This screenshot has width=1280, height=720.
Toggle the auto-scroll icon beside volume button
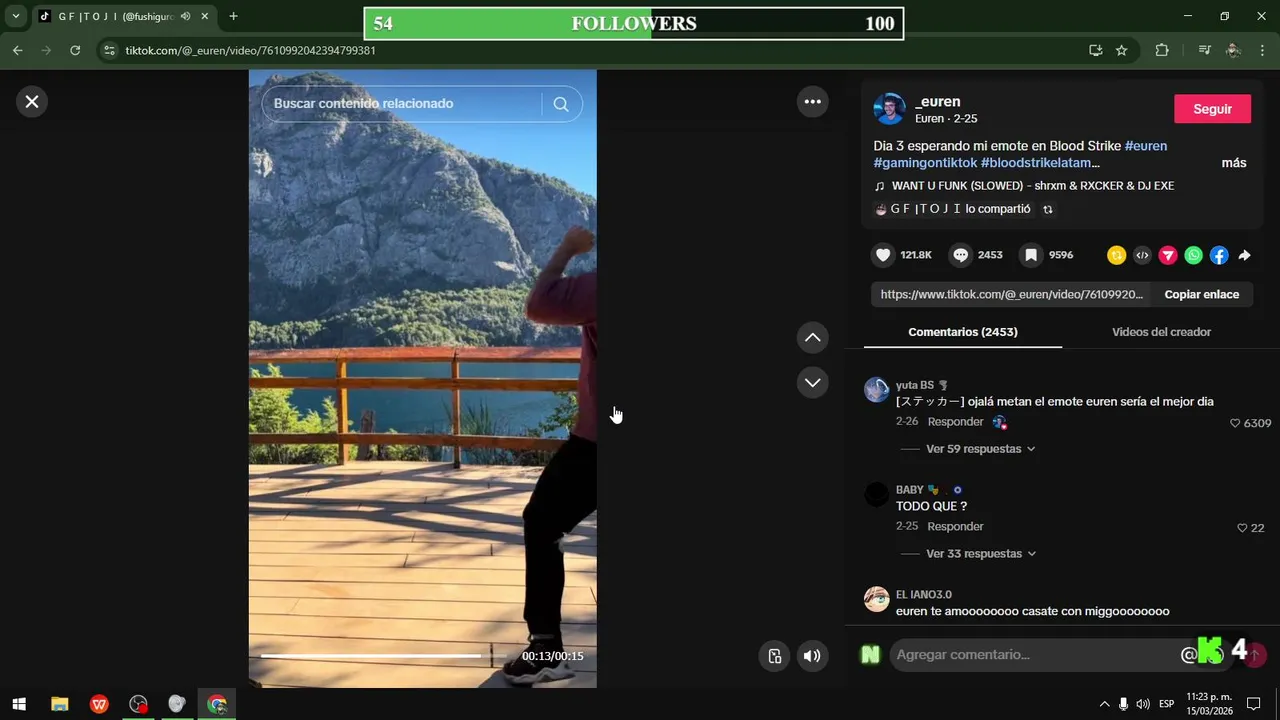point(774,656)
